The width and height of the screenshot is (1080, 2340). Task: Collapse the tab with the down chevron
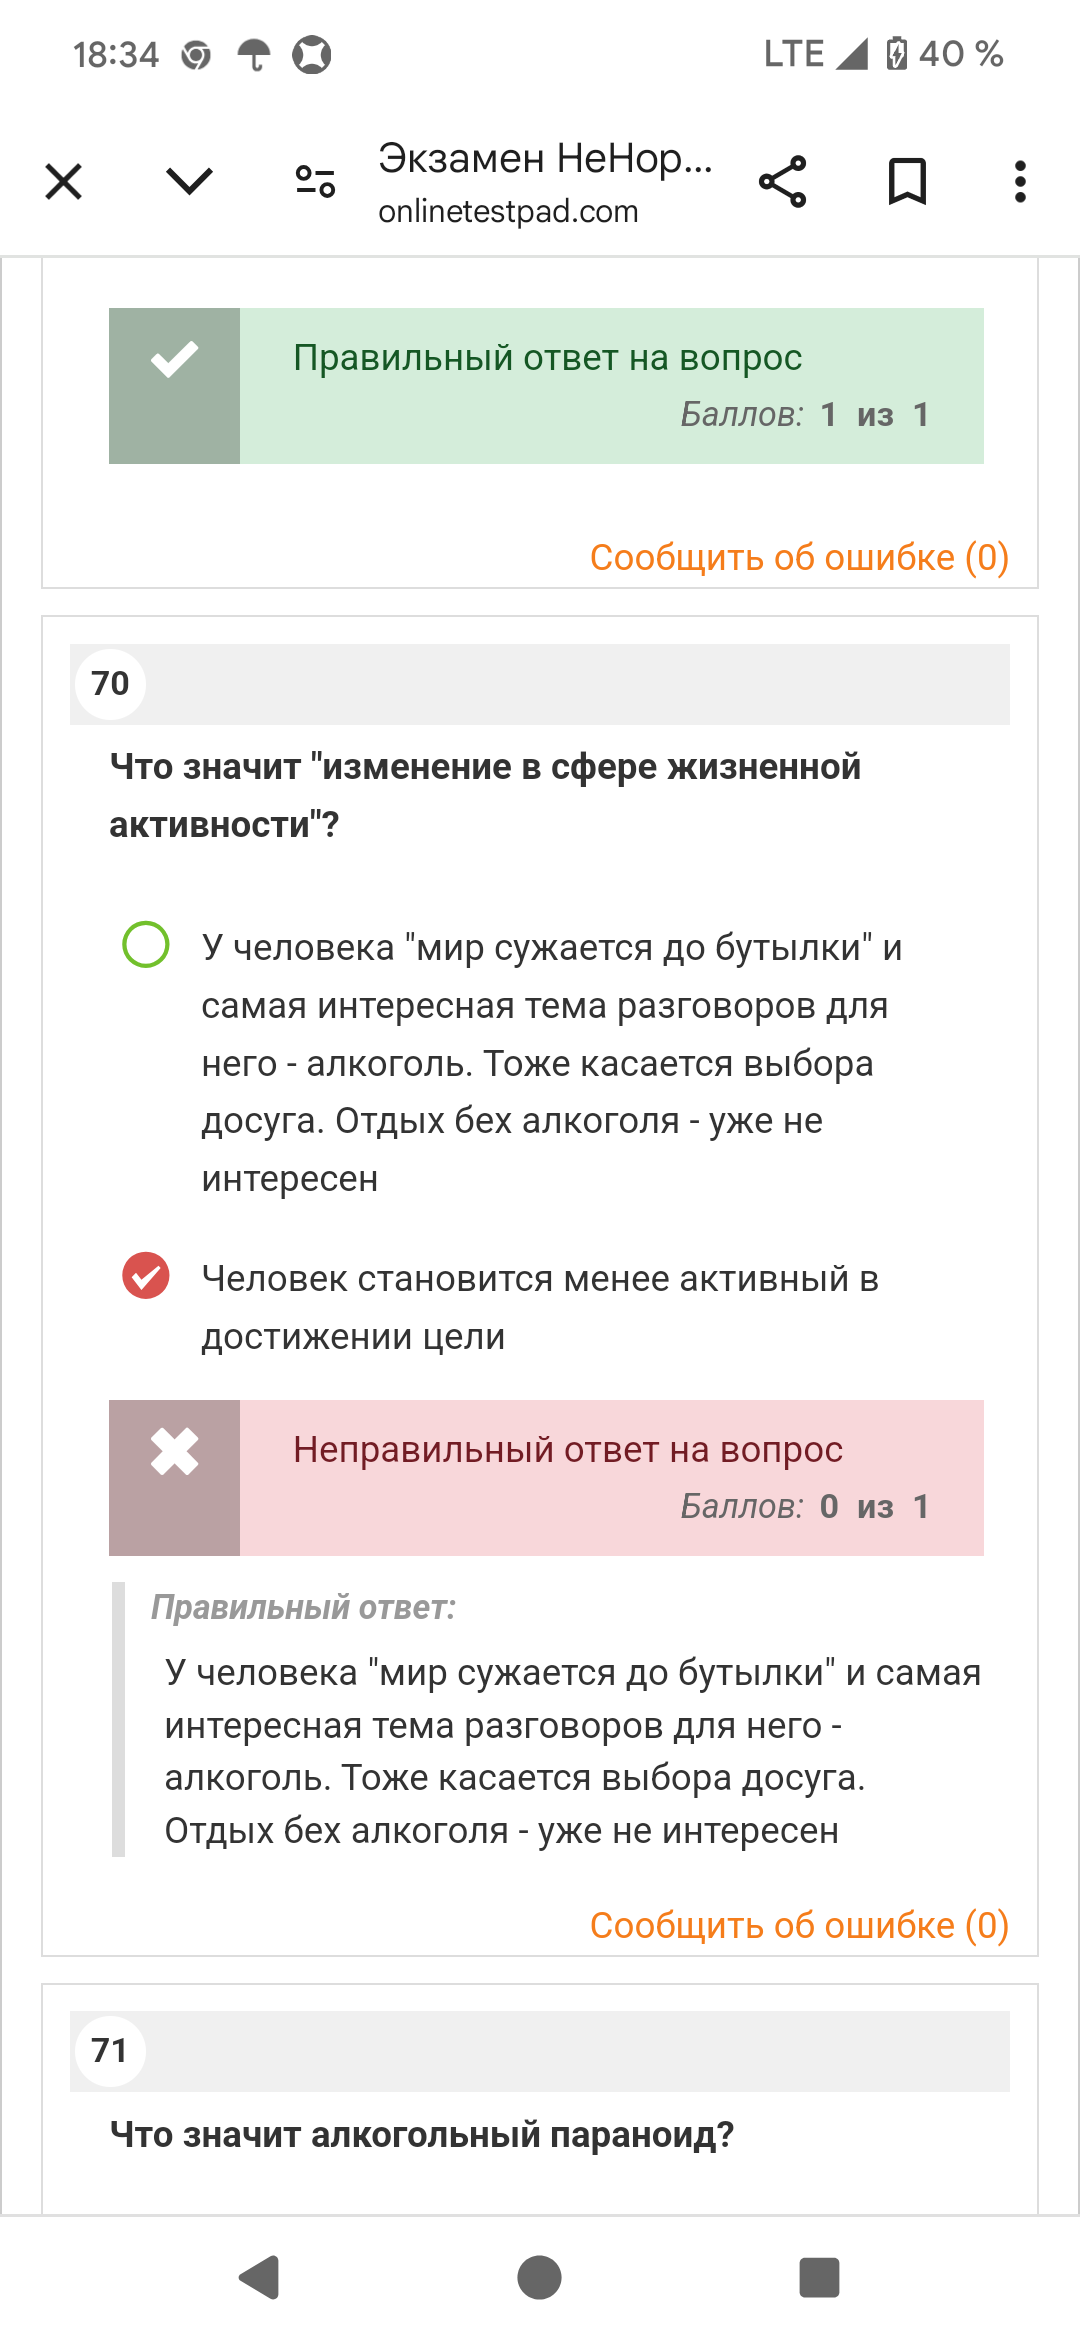click(189, 181)
